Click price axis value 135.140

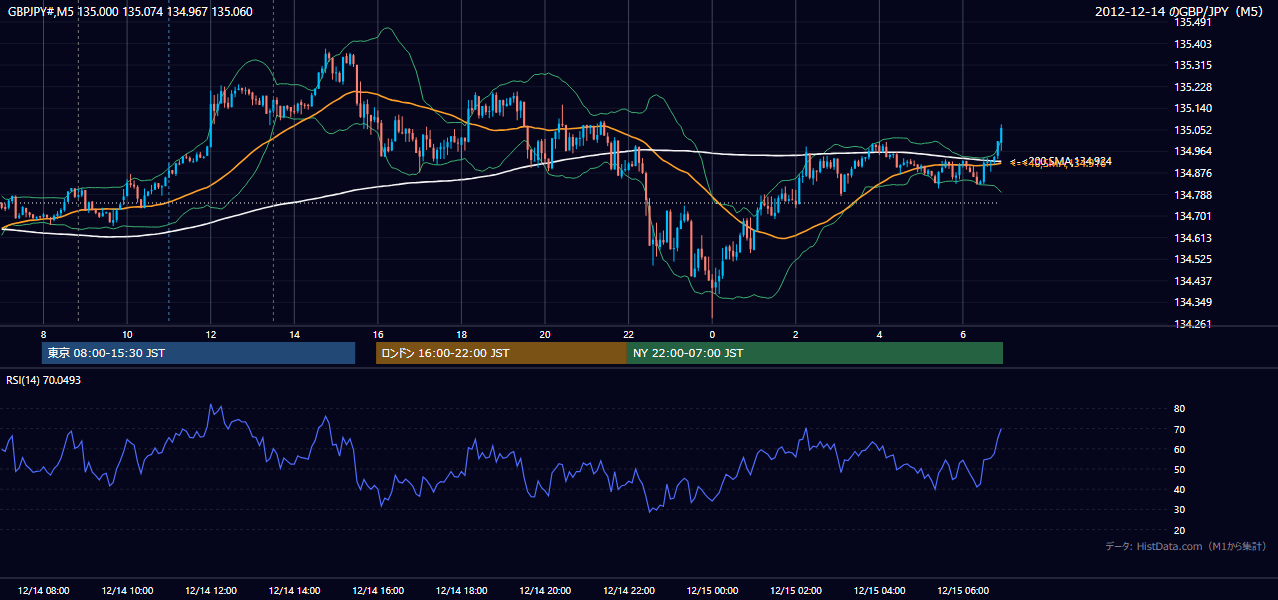1191,108
